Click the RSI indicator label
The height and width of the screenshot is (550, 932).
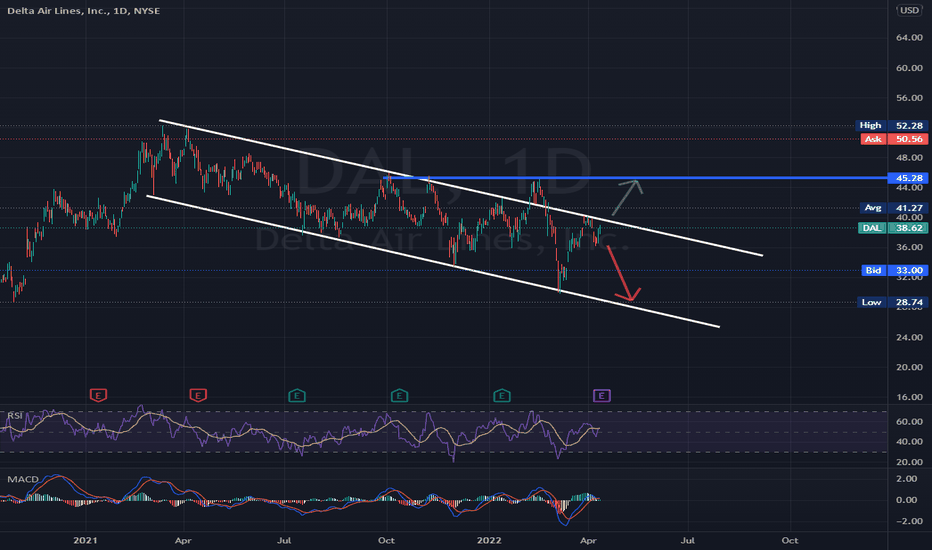tap(15, 415)
